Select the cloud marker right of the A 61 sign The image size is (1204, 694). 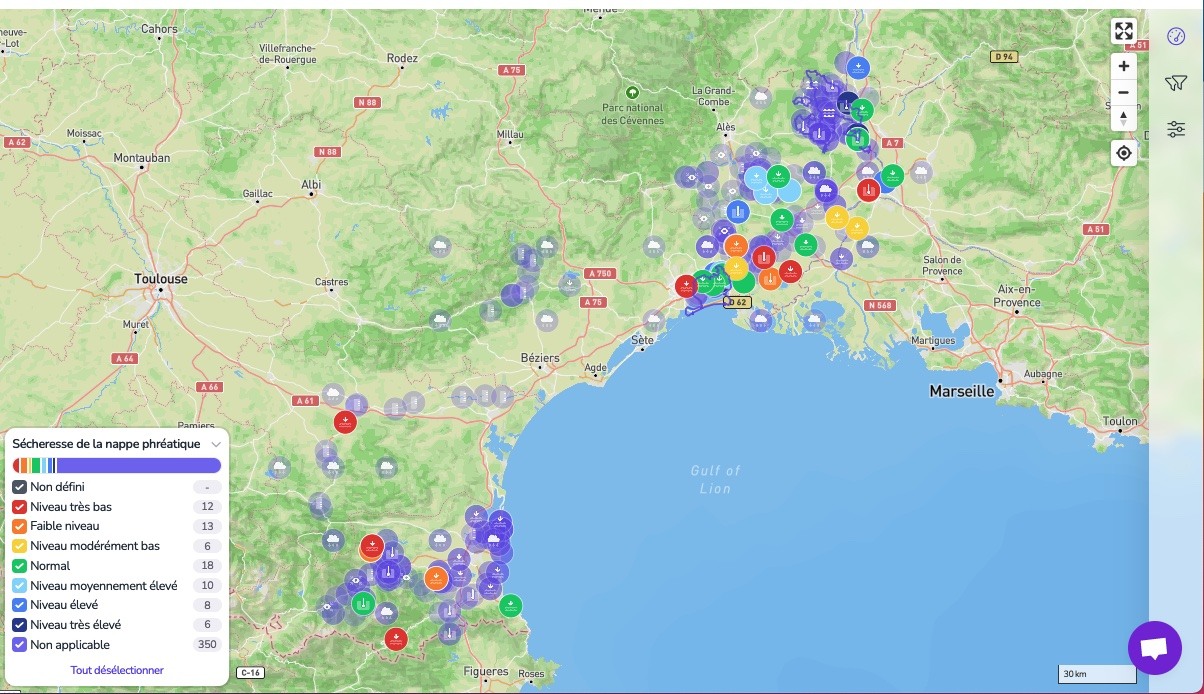(x=333, y=394)
